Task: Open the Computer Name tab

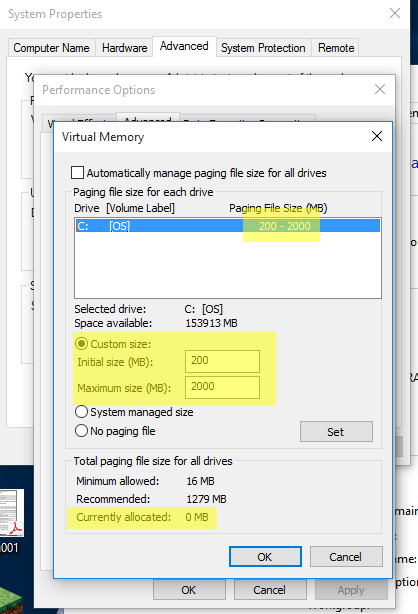Action: coord(51,48)
